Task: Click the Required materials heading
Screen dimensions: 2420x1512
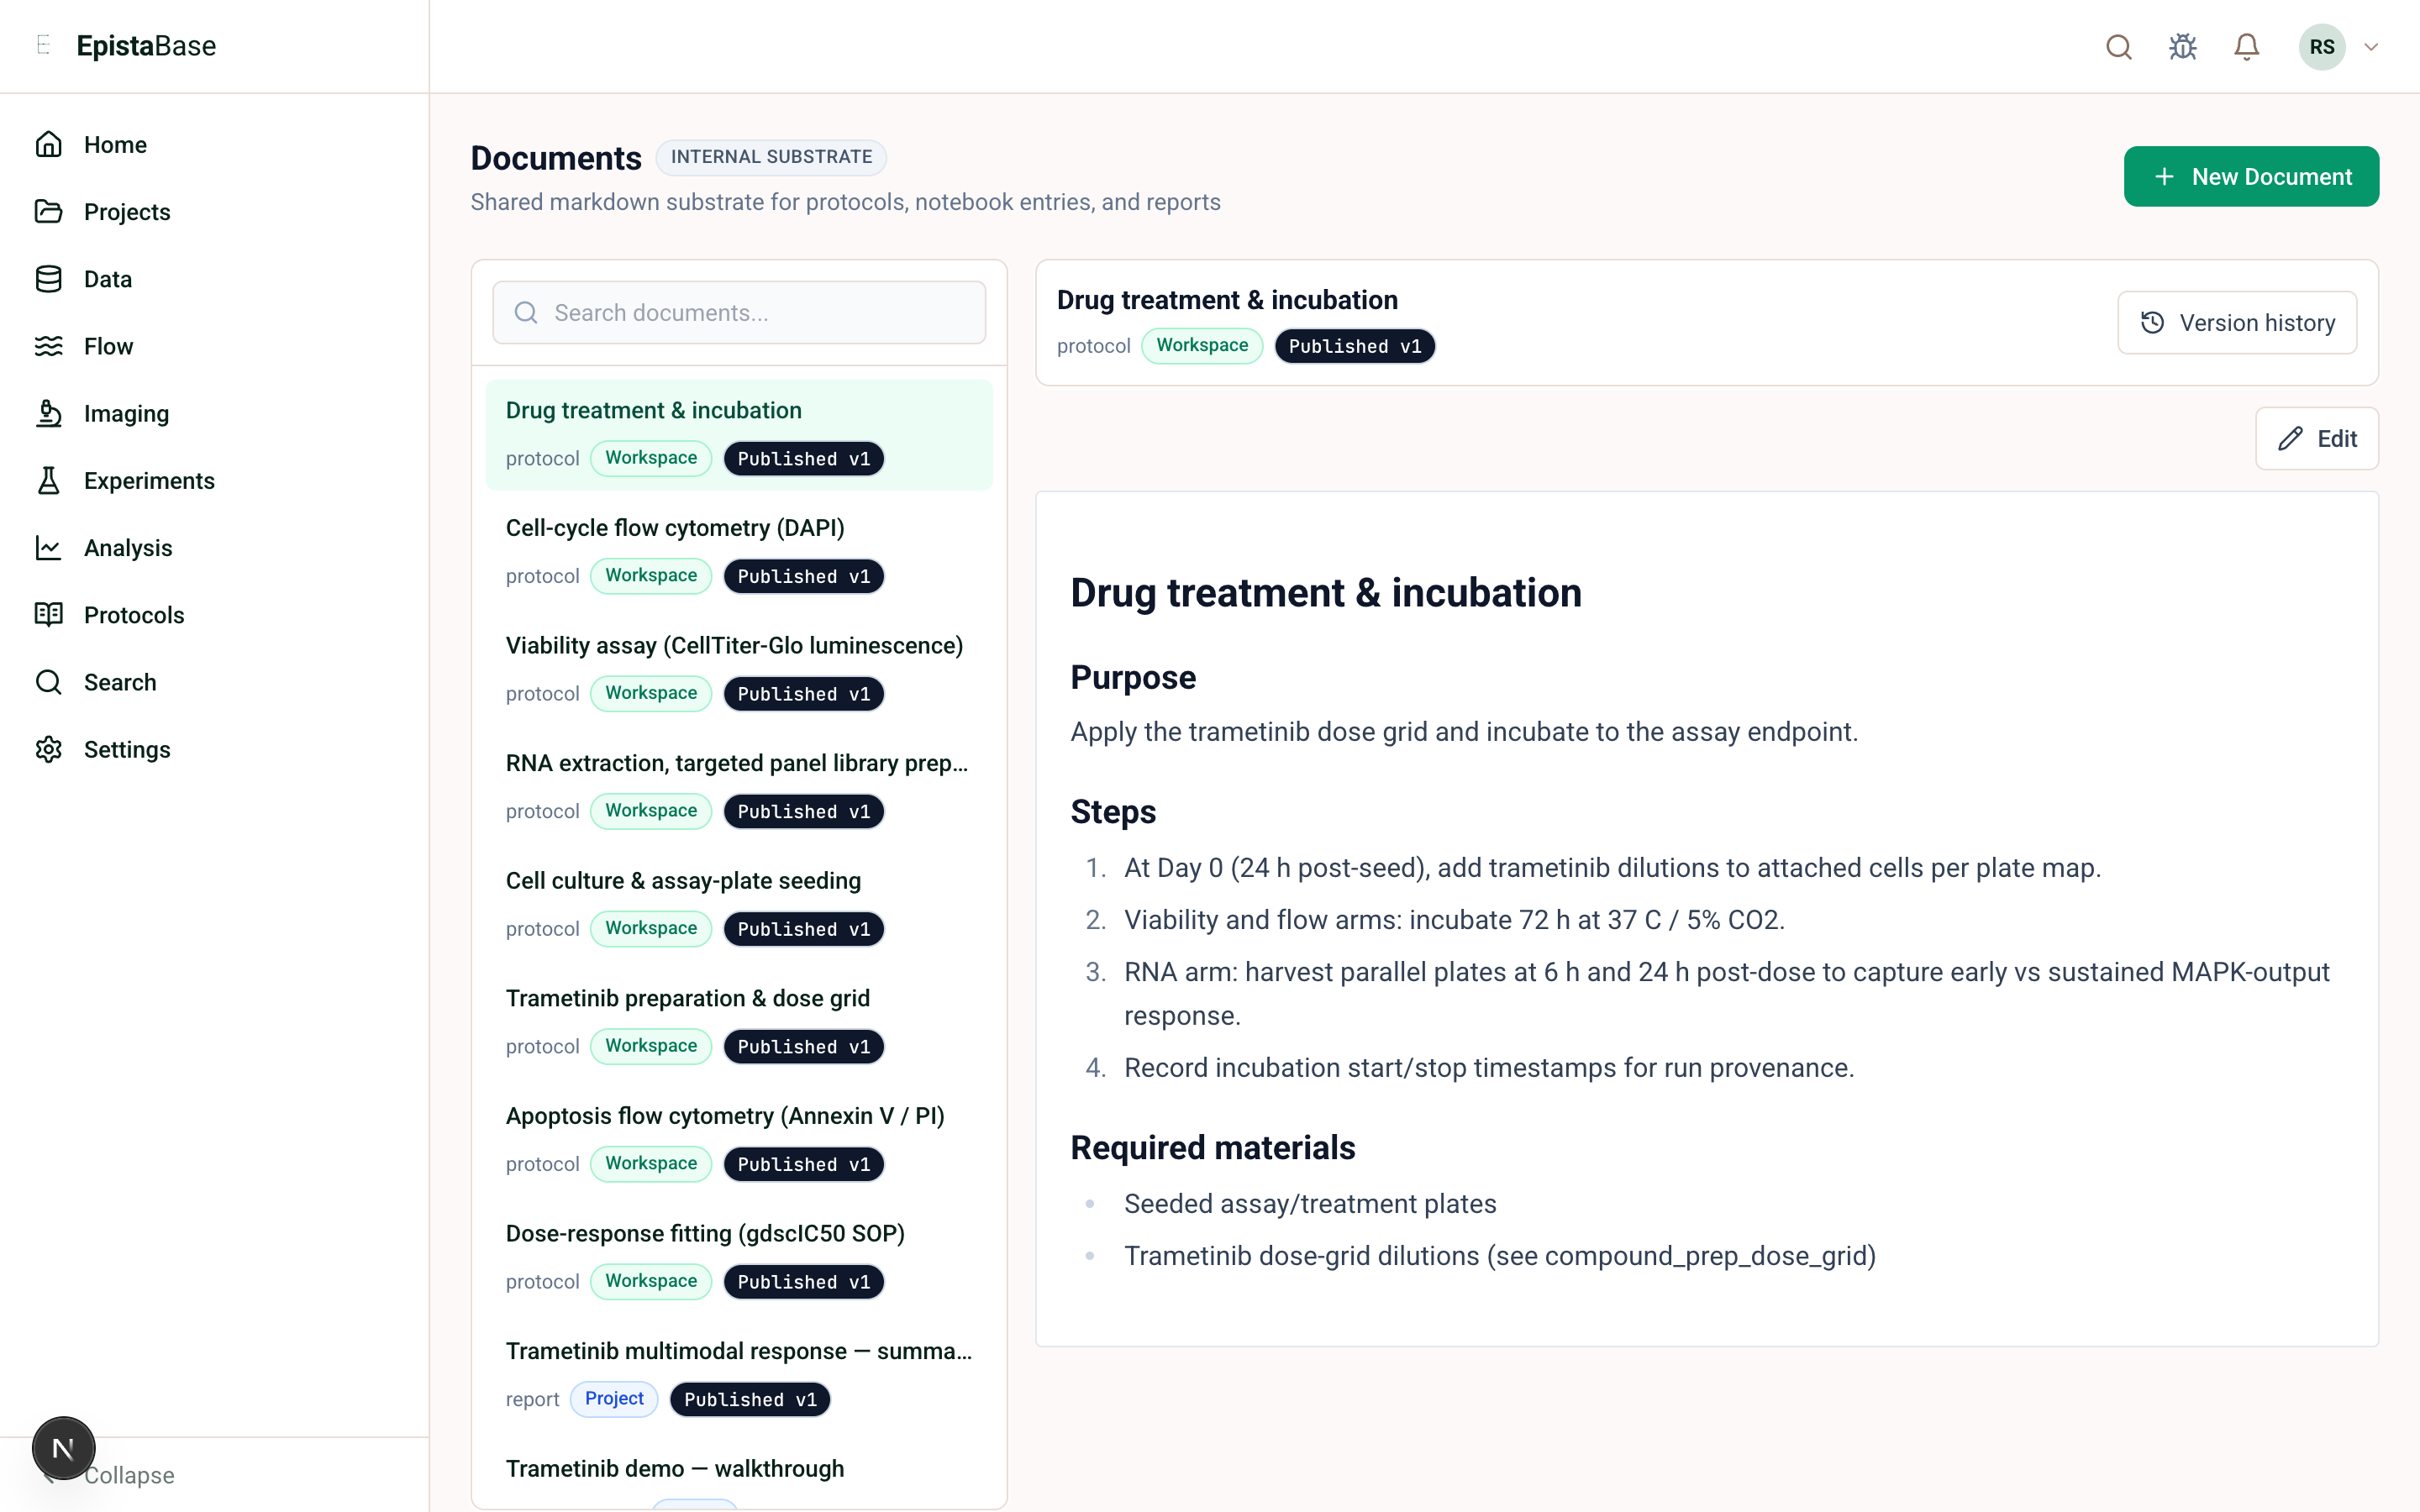Action: [x=1212, y=1147]
